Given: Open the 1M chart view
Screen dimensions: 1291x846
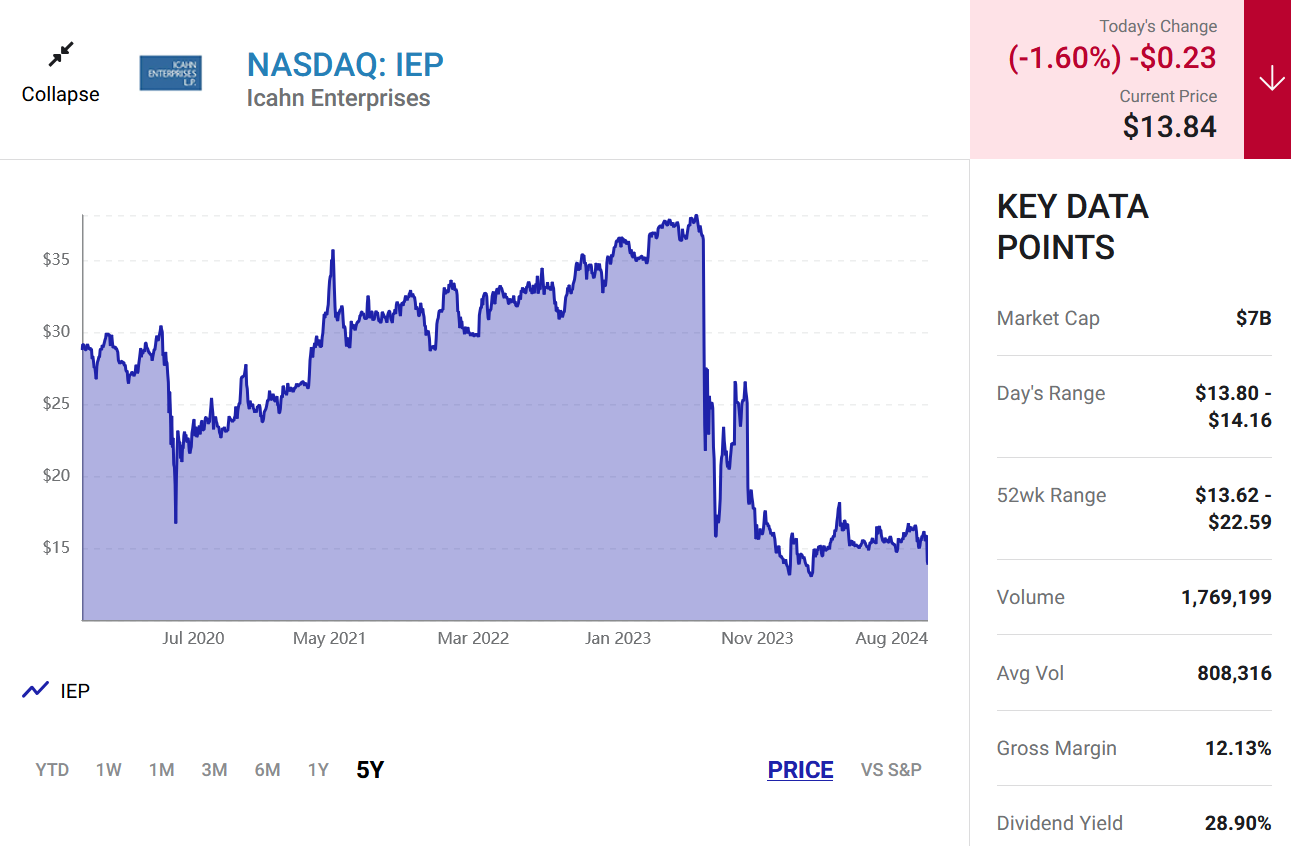Looking at the screenshot, I should point(161,769).
